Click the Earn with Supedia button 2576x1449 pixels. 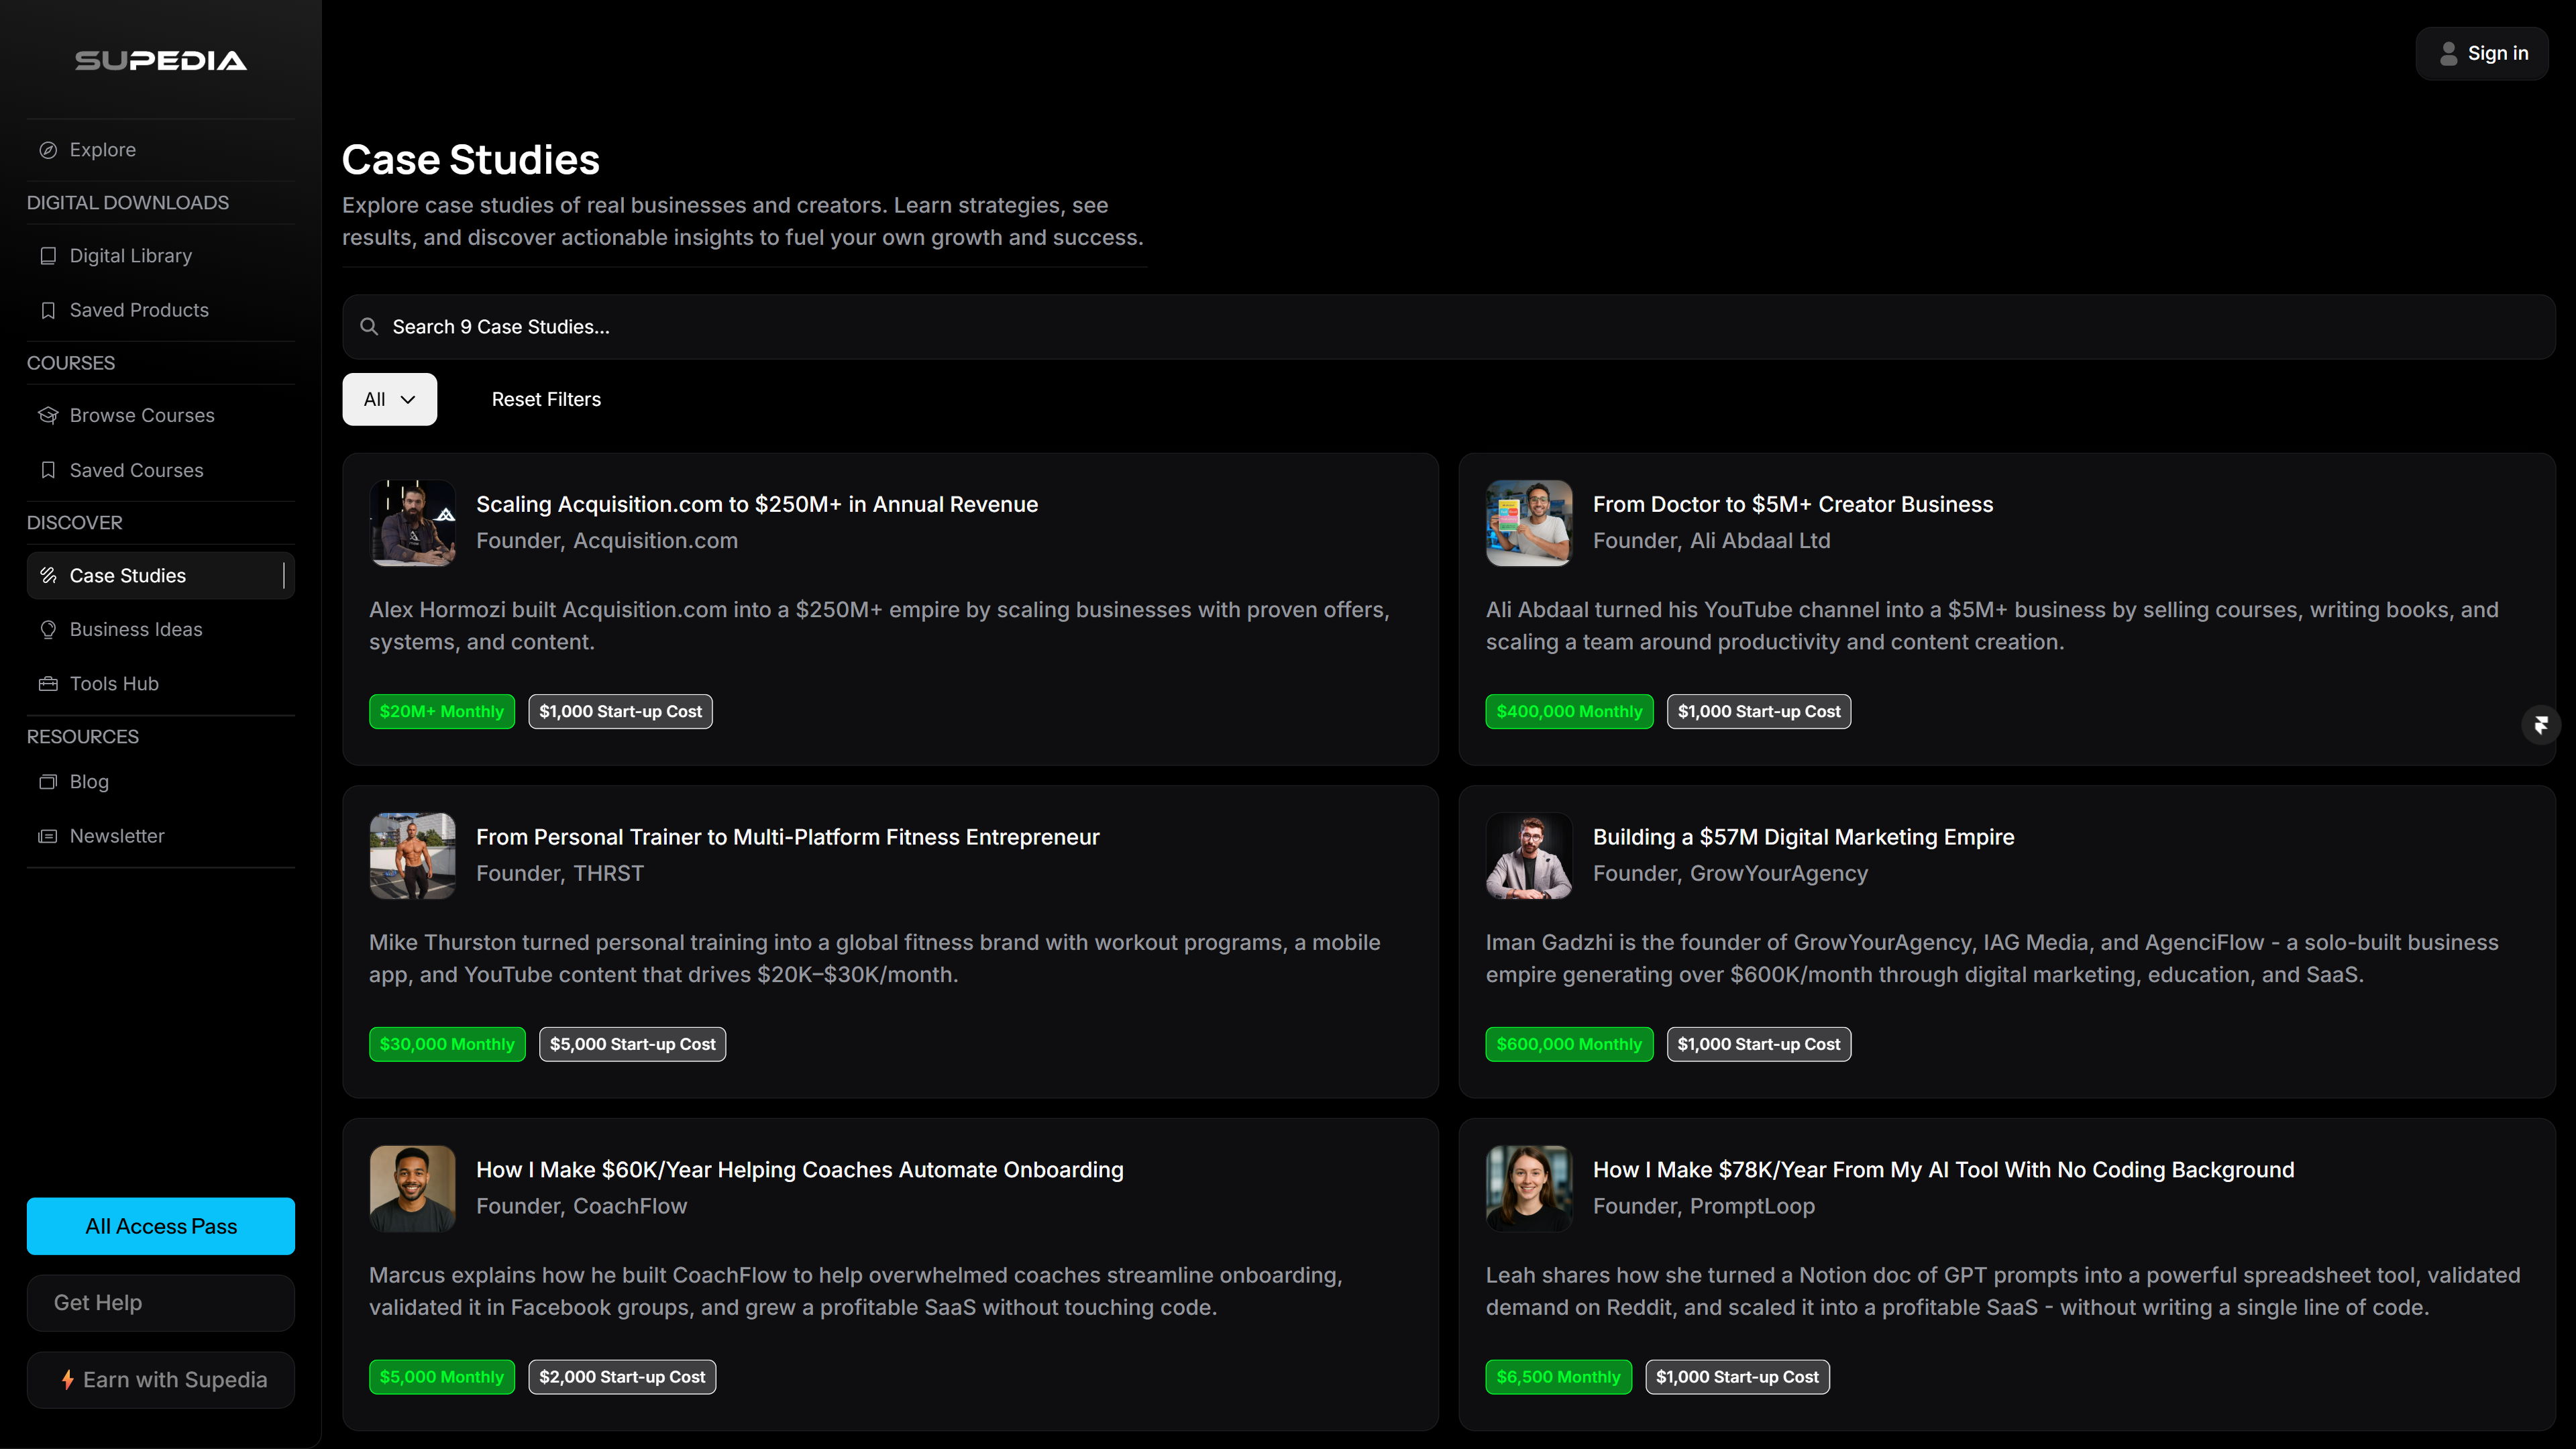point(161,1380)
